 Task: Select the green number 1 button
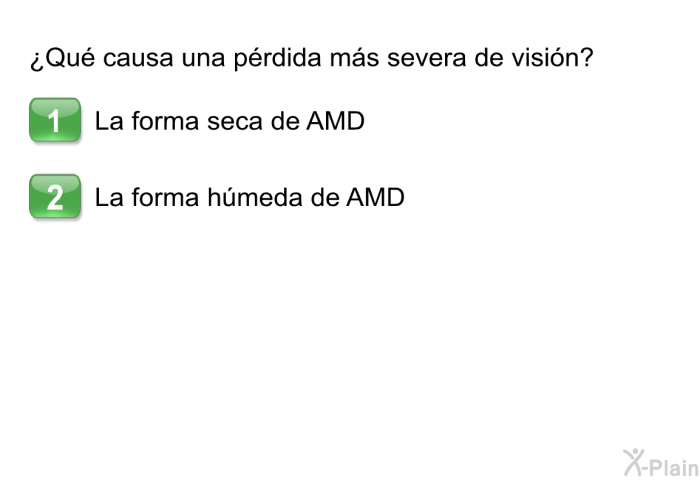[x=55, y=120]
